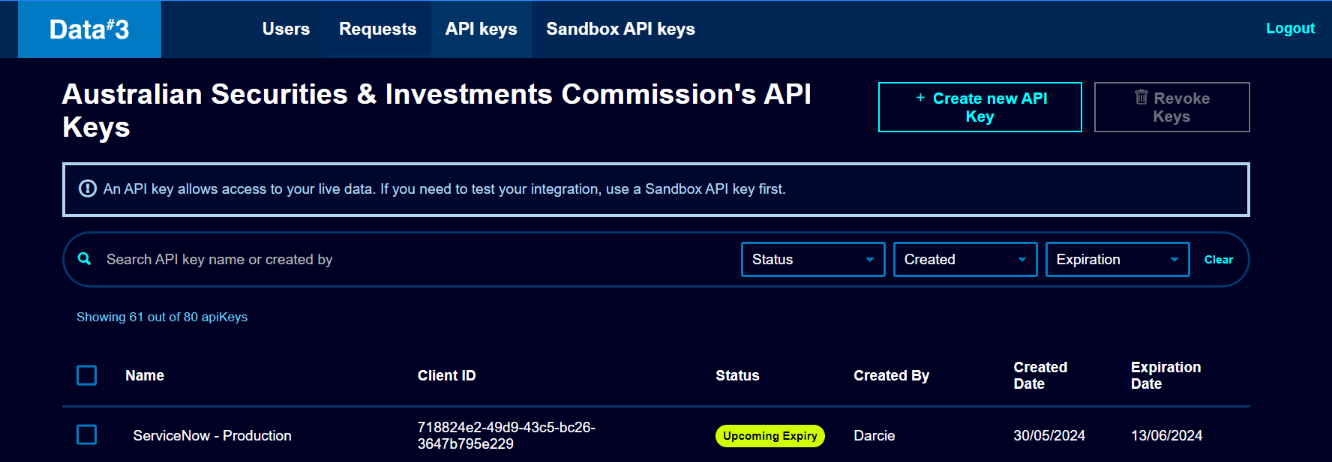This screenshot has width=1332, height=462.
Task: Sort by the Name column header
Action: click(145, 375)
